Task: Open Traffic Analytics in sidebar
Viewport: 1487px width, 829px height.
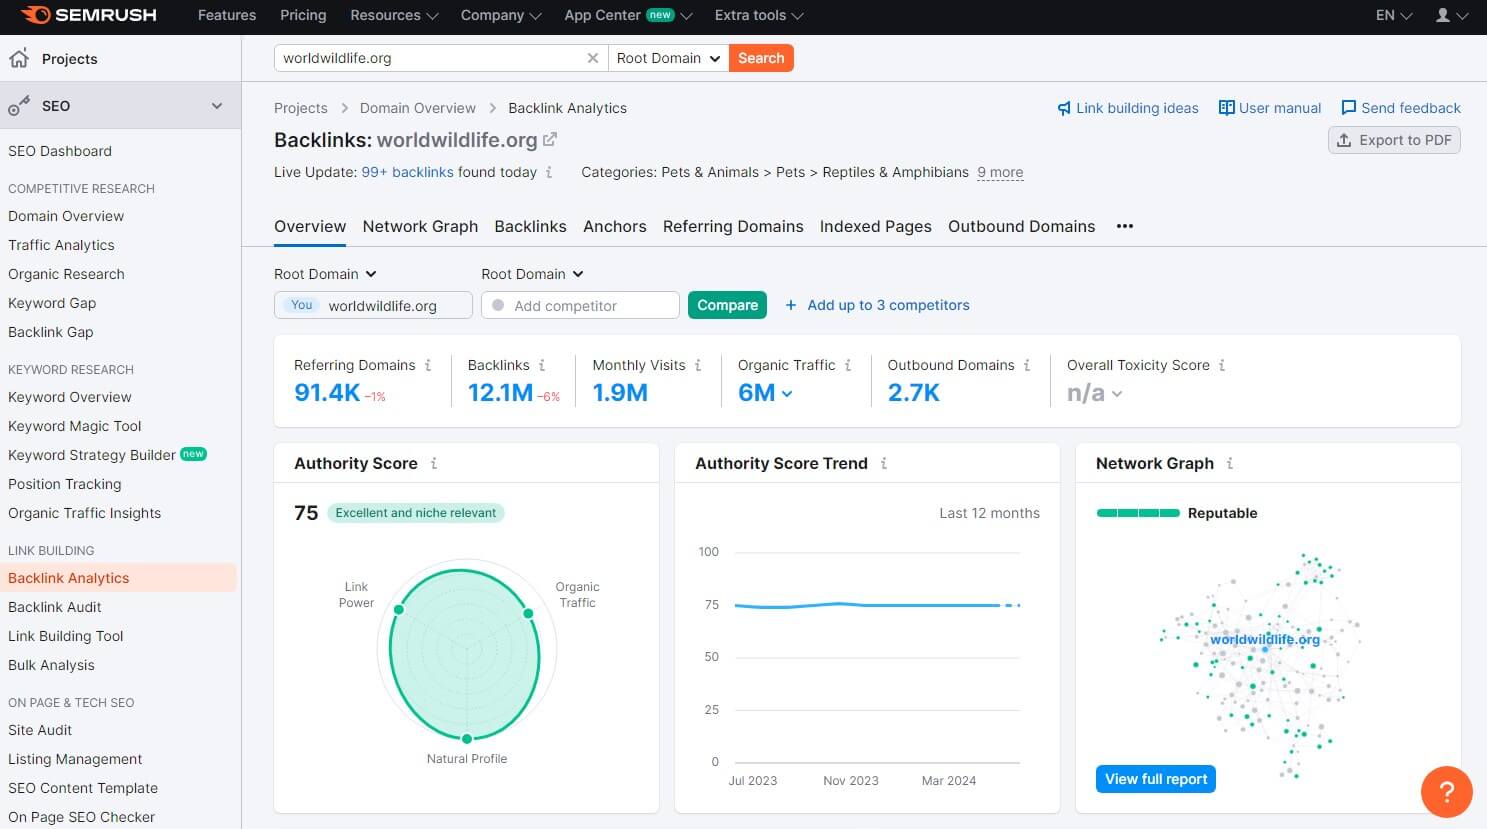Action: (61, 245)
